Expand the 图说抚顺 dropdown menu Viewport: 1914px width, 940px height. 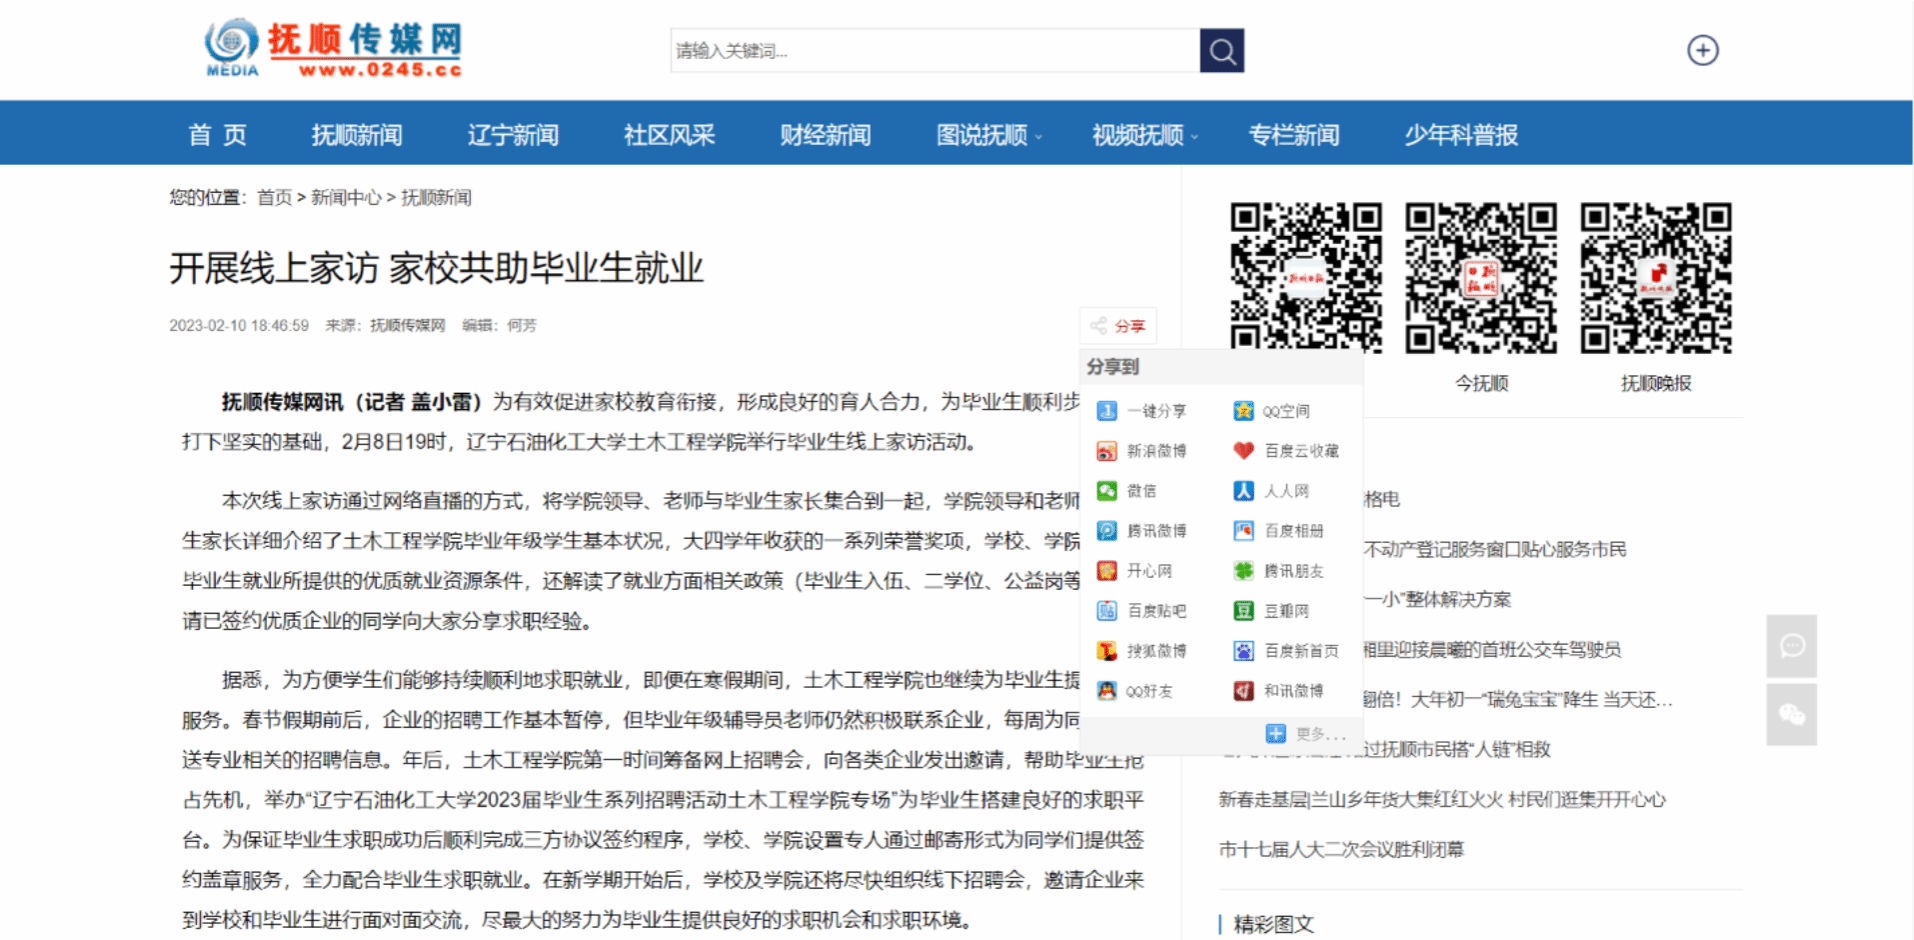pos(988,135)
